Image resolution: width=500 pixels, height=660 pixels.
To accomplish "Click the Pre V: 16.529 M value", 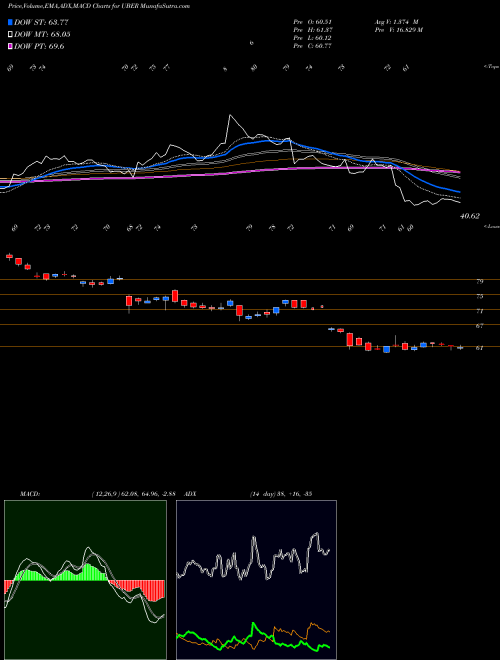I will click(x=398, y=30).
